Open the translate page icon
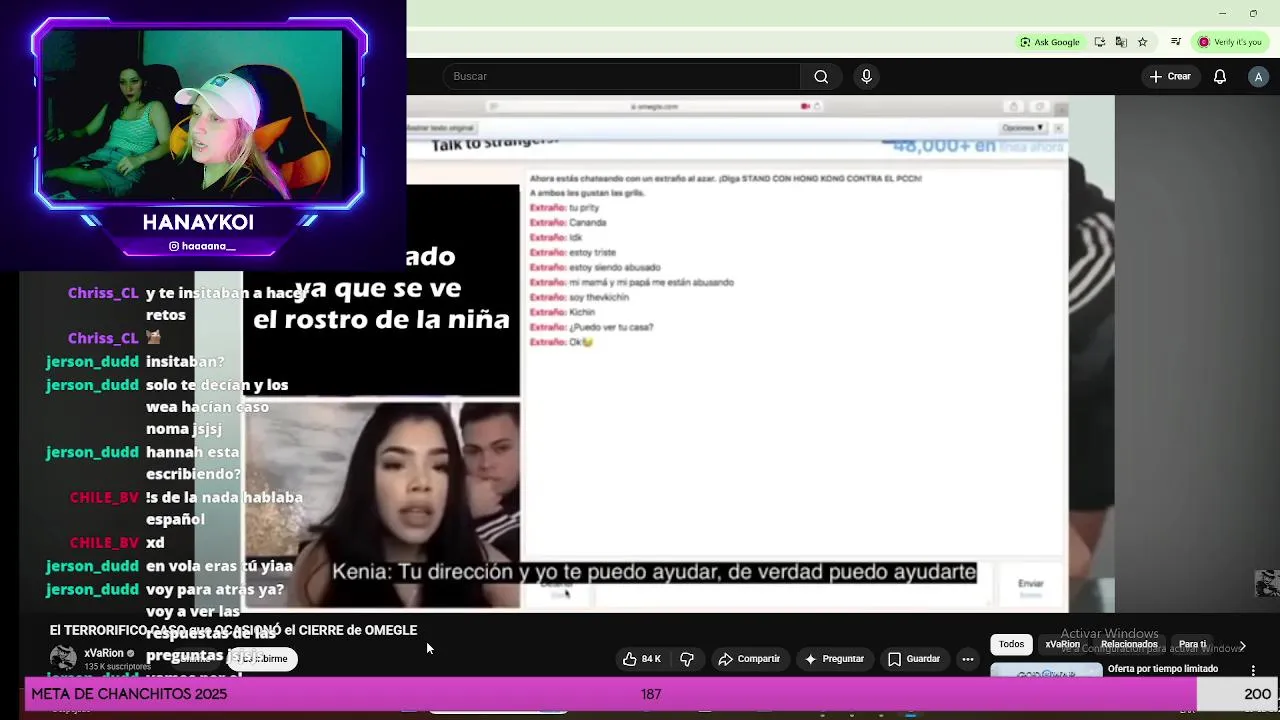This screenshot has width=1280, height=720. coord(1121,42)
